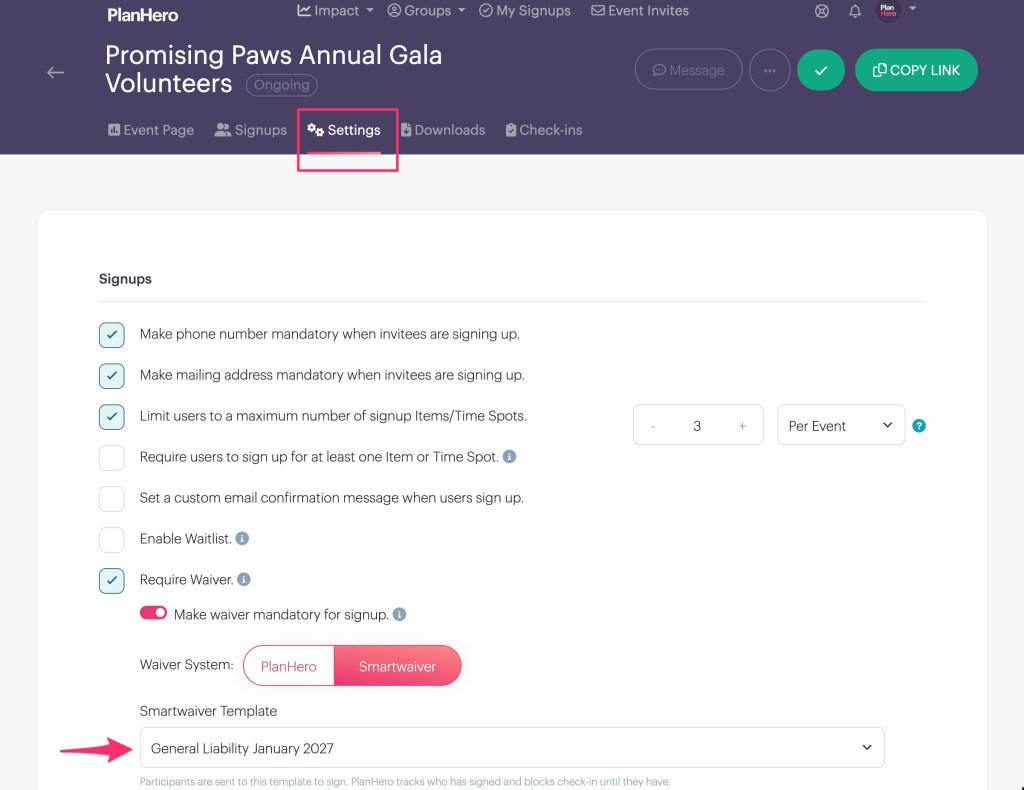Viewport: 1024px width, 790px height.
Task: Select the Settings tab
Action: (x=344, y=130)
